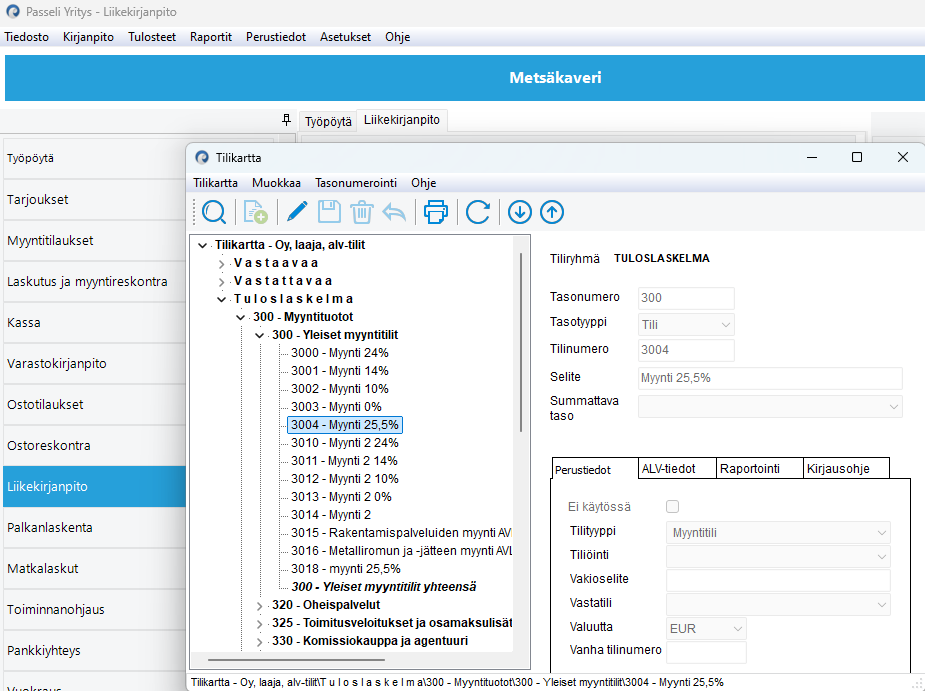925x691 pixels.
Task: Toggle the Ei käytössä checkbox
Action: tap(672, 507)
